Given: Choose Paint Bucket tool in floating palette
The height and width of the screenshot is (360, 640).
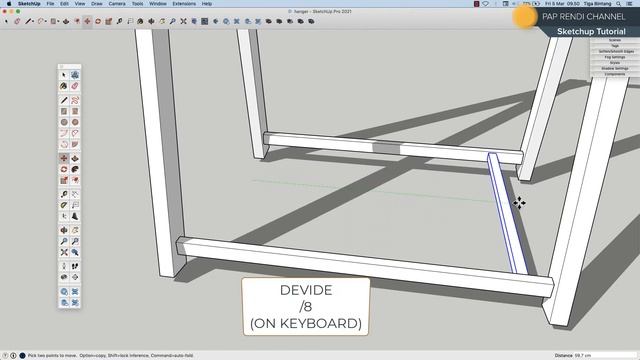Looking at the screenshot, I should pyautogui.click(x=64, y=86).
